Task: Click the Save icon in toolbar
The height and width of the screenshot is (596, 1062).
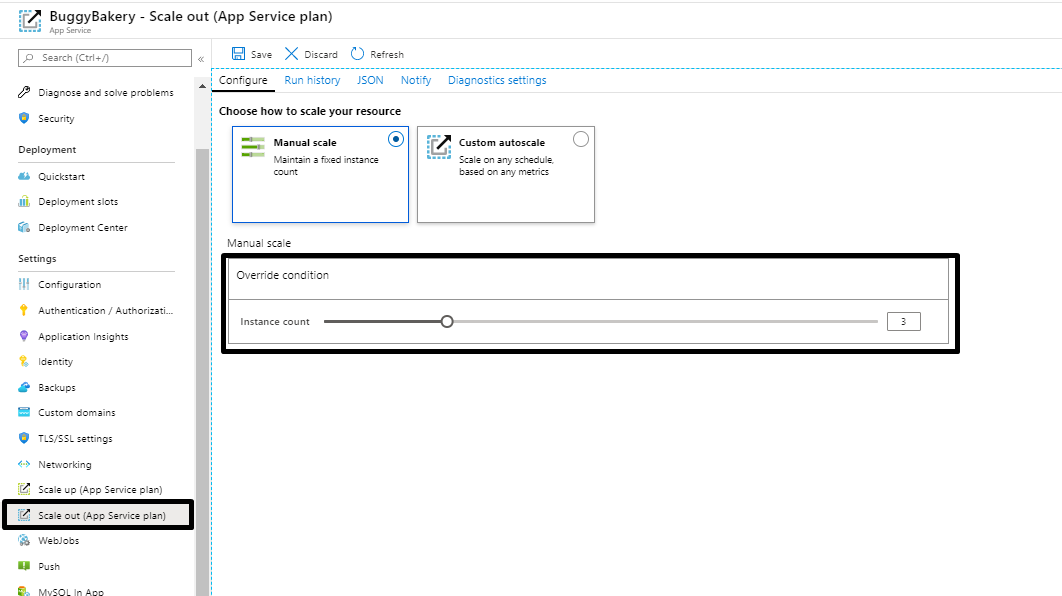Action: (239, 54)
